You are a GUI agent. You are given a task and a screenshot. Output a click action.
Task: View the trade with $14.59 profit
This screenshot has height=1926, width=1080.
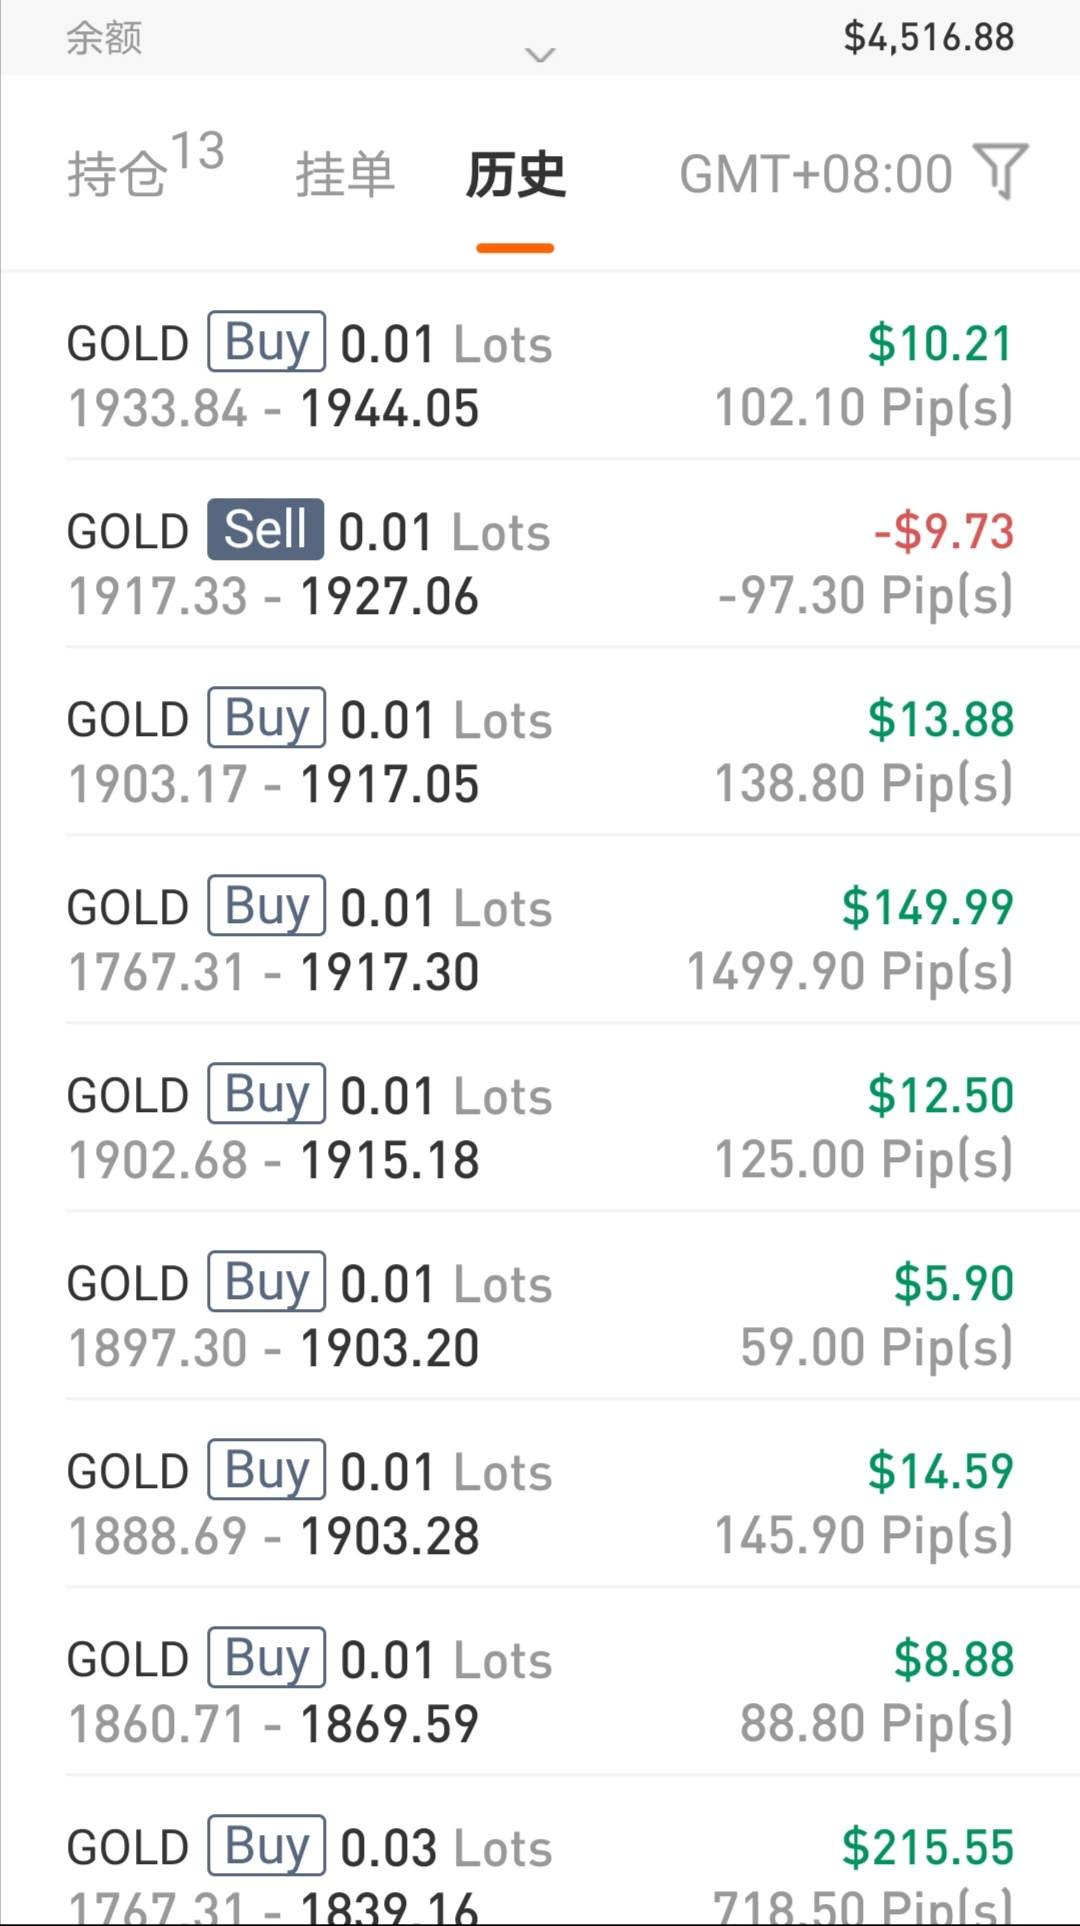tap(540, 1502)
